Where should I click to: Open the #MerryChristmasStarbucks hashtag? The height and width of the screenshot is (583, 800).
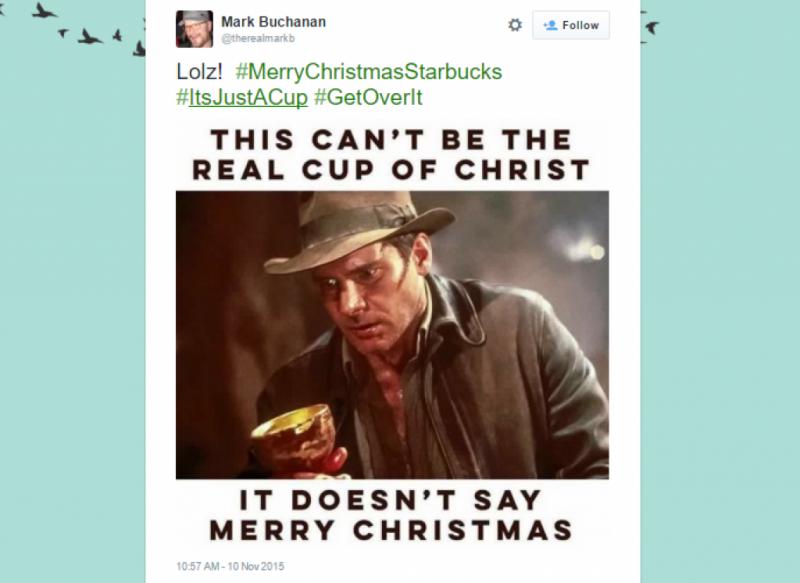point(369,71)
